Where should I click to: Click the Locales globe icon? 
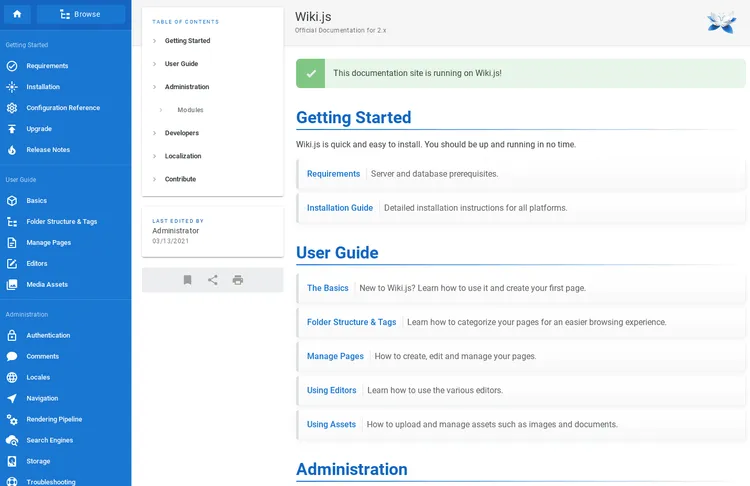tap(12, 377)
